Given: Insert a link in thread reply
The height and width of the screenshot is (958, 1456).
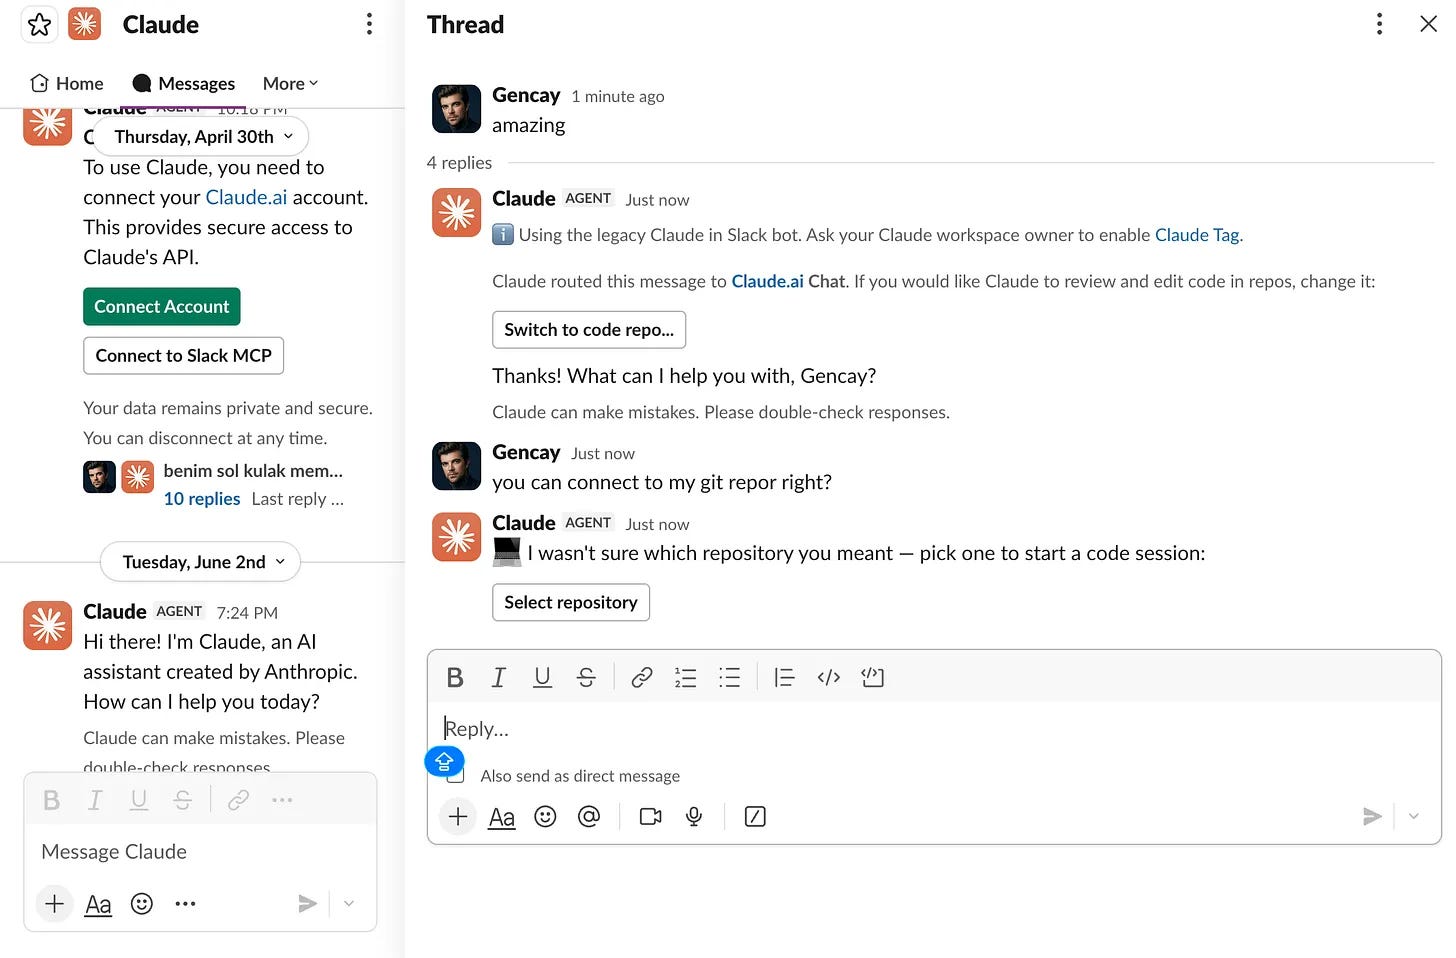Looking at the screenshot, I should tap(642, 678).
